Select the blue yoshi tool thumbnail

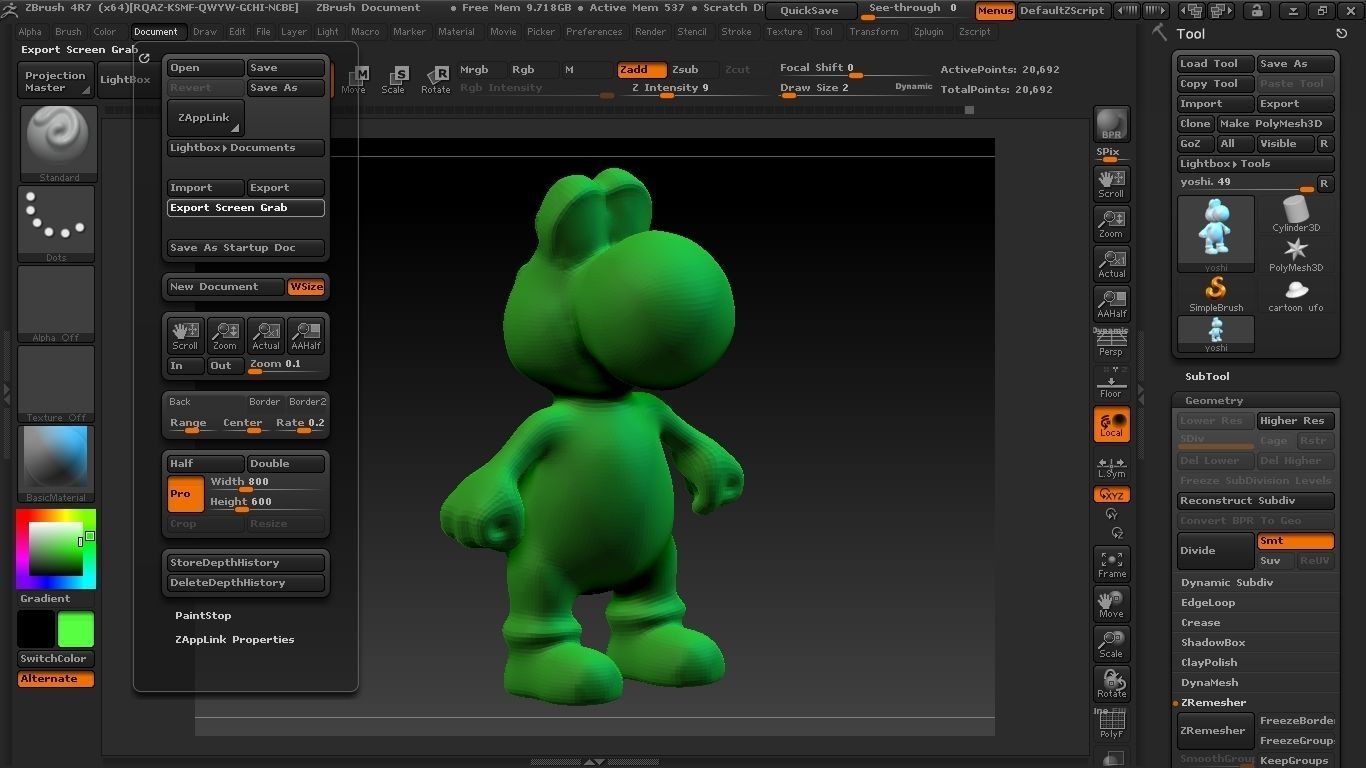click(x=1216, y=233)
